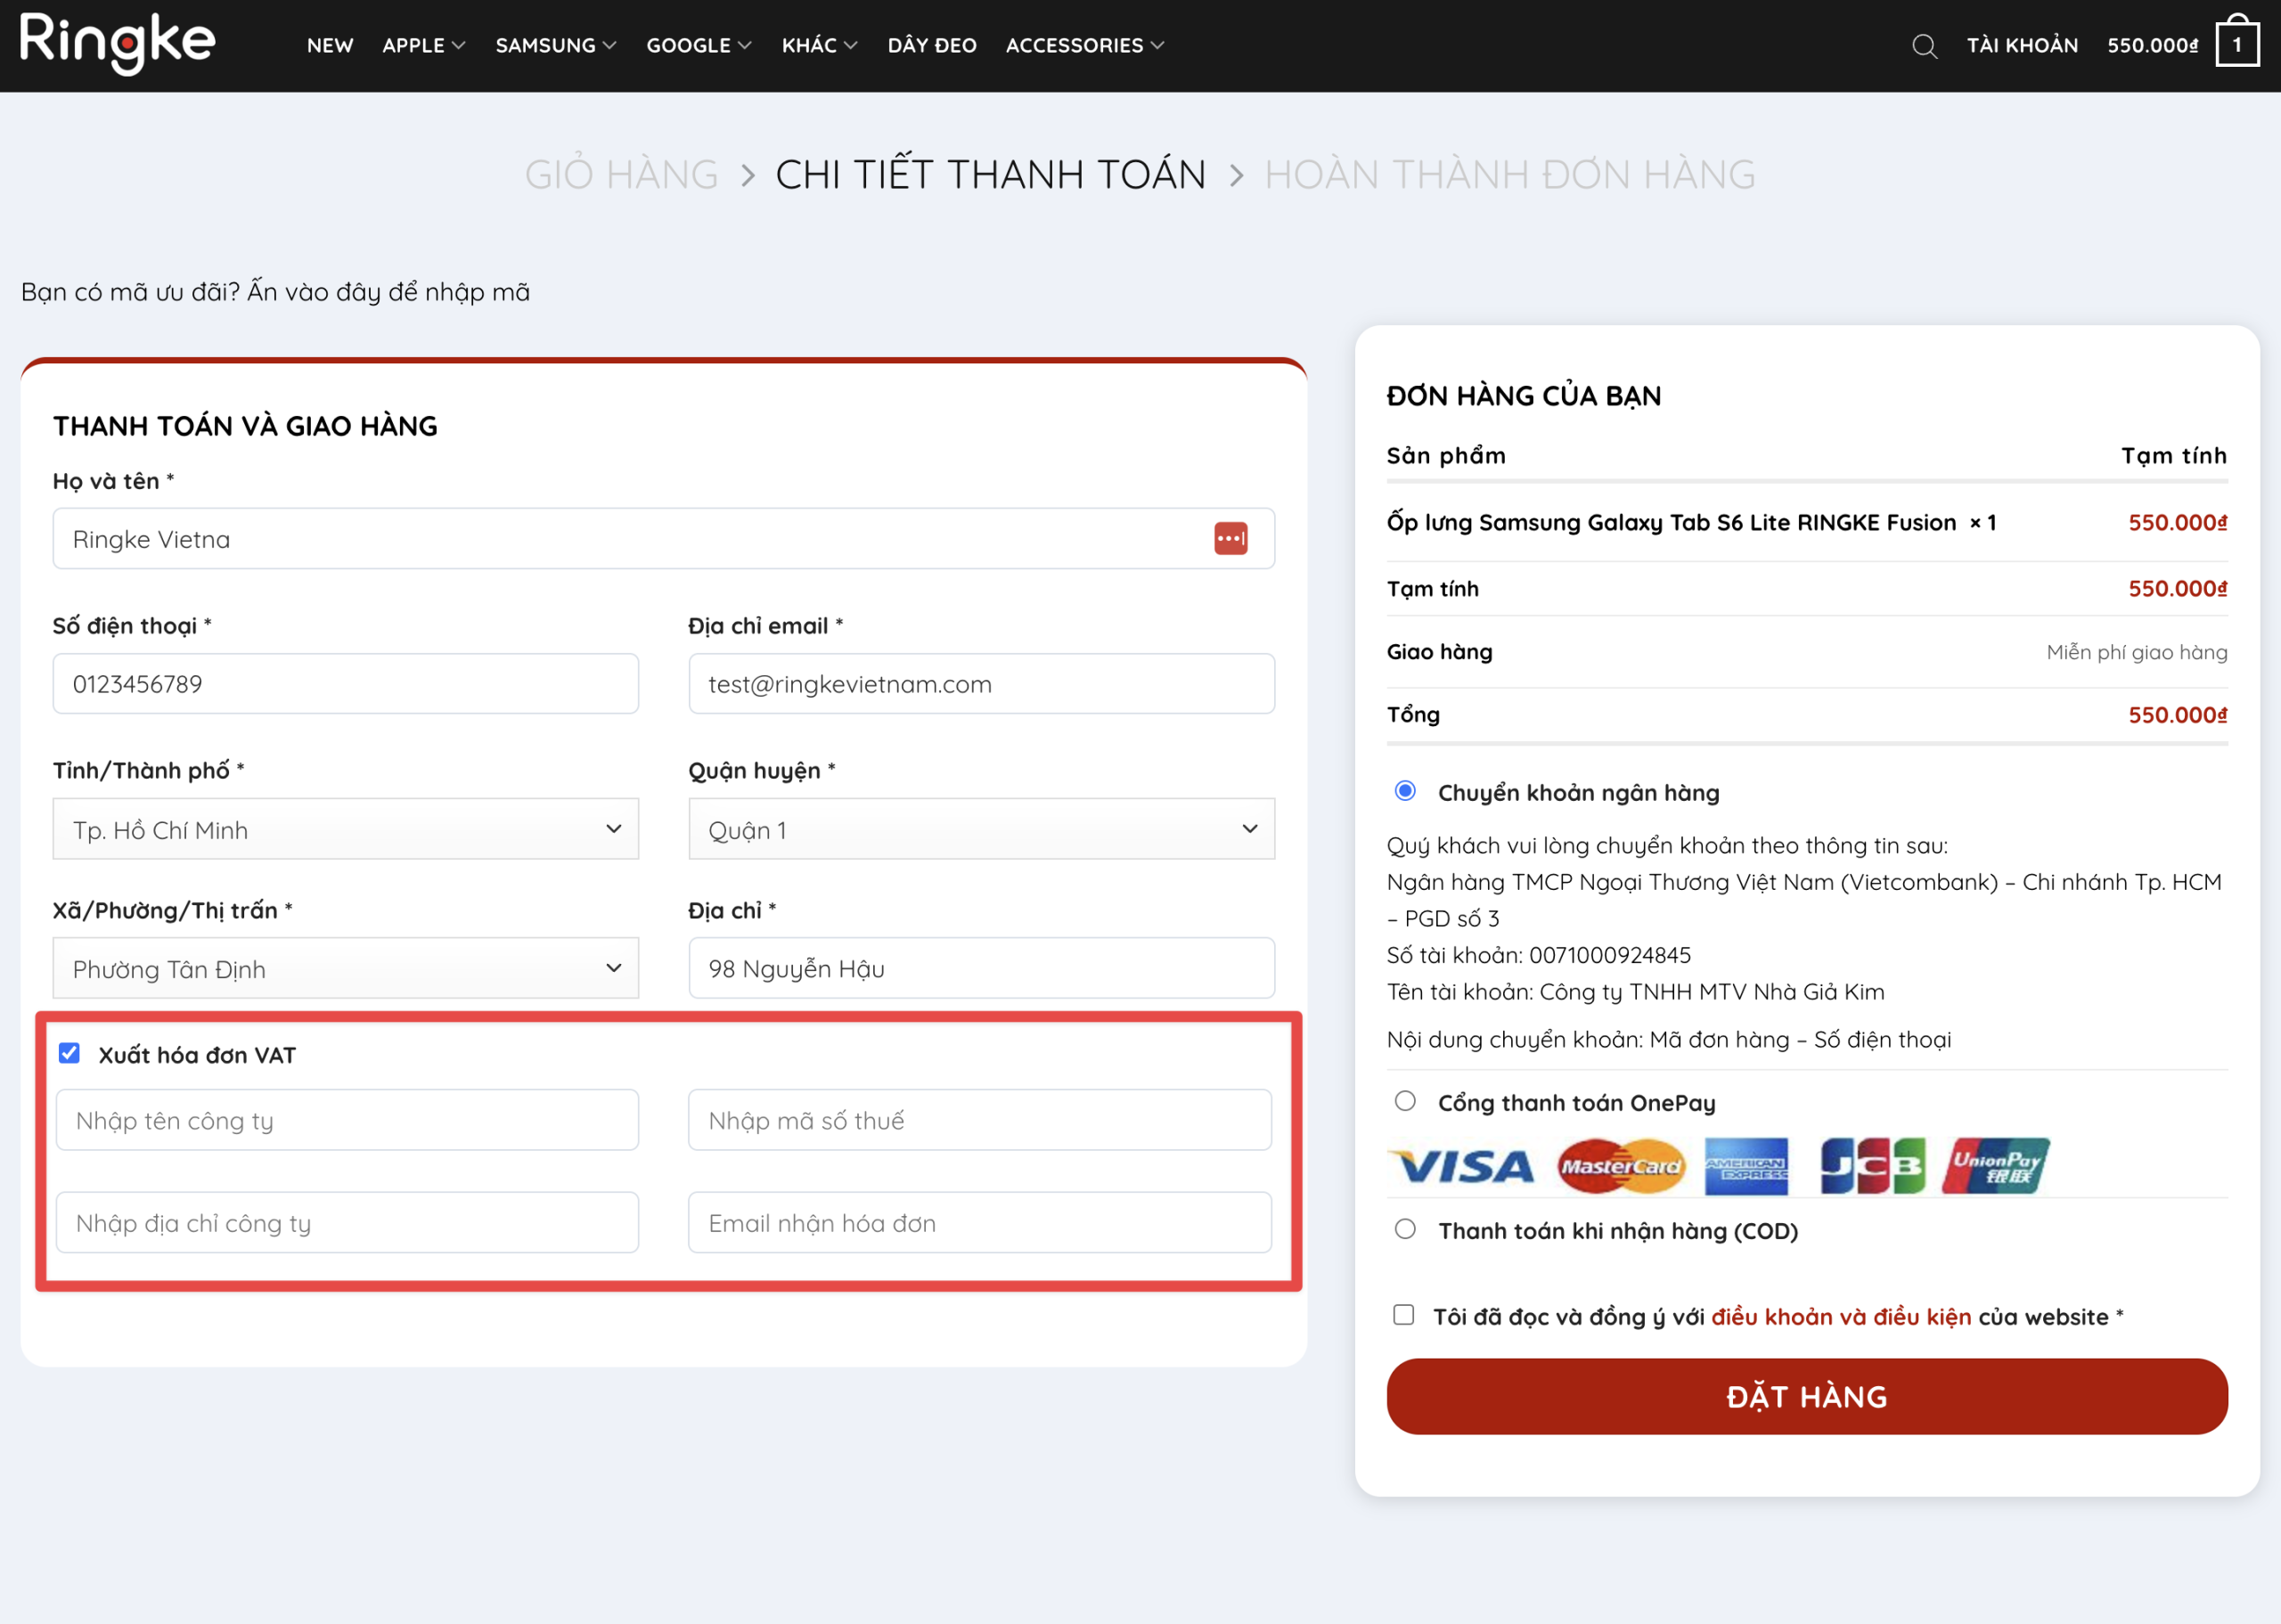Screen dimensions: 2281x1624
Task: Click the Nhập mã số thuế field
Action: 980,1120
